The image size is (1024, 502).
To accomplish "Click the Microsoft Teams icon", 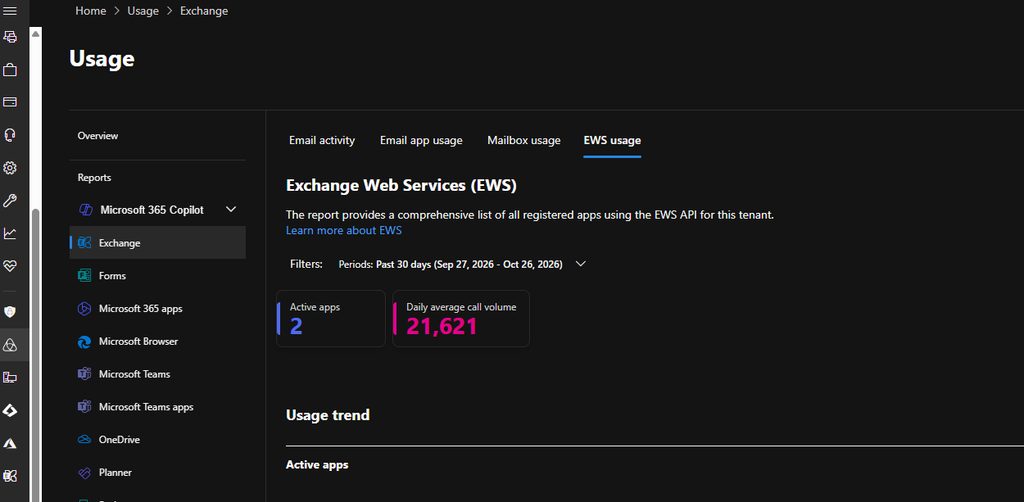I will (x=84, y=374).
